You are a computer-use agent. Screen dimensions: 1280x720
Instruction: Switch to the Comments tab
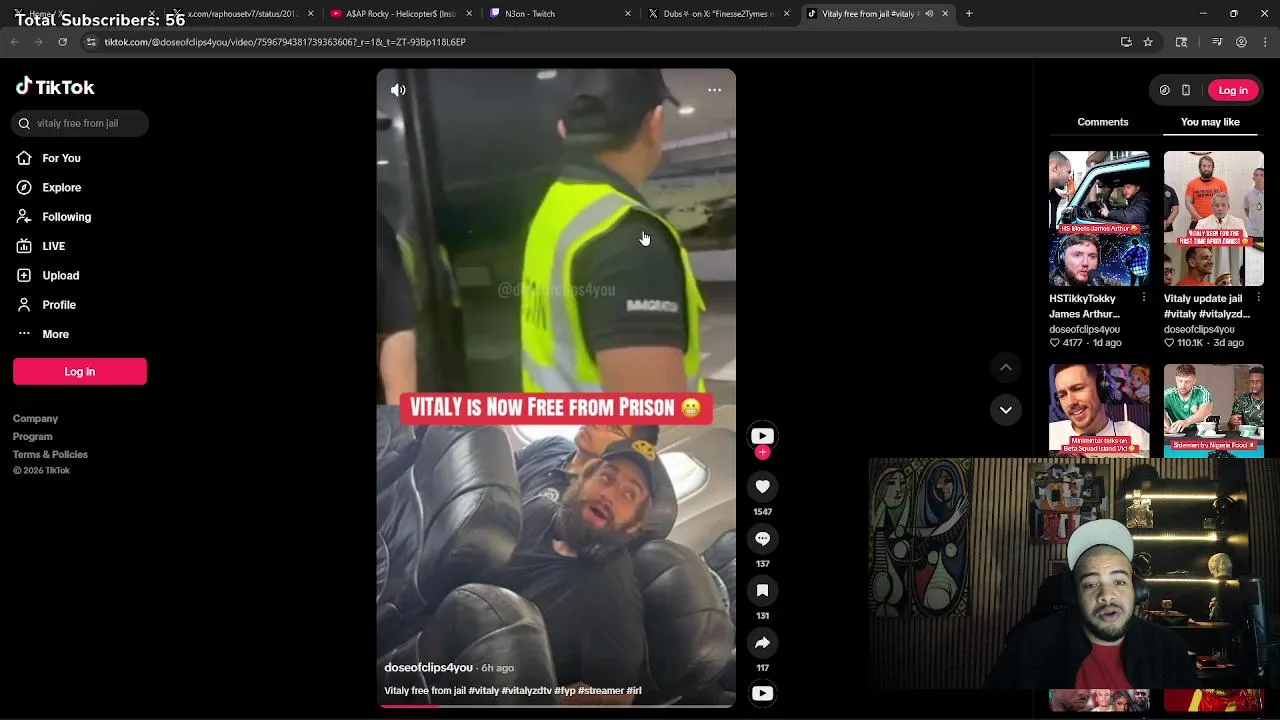(x=1103, y=122)
